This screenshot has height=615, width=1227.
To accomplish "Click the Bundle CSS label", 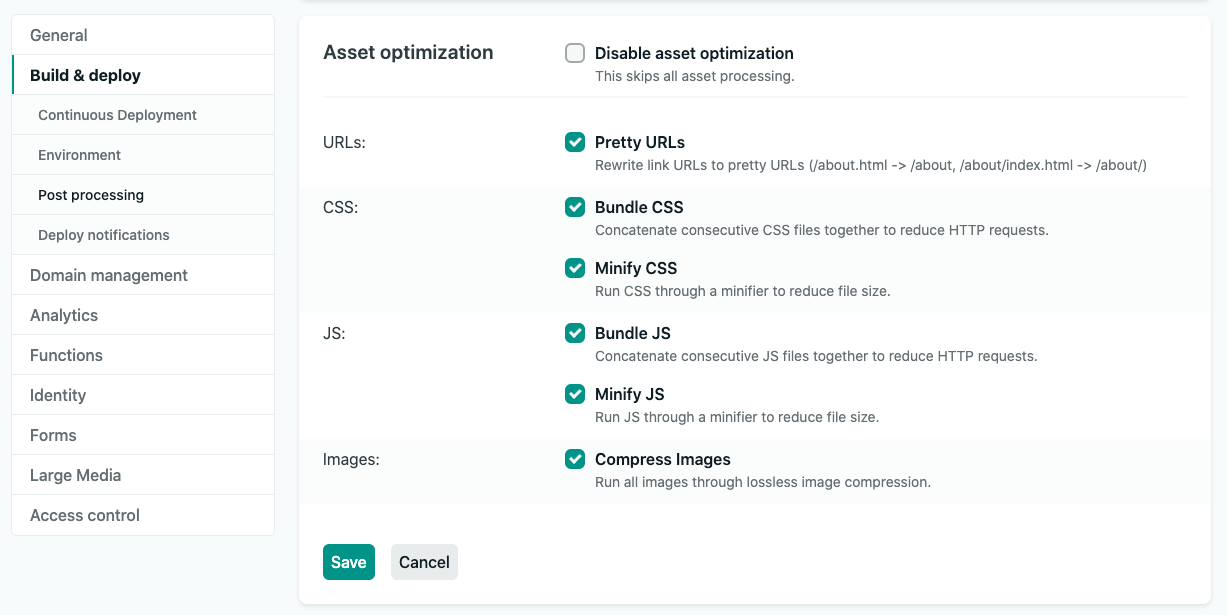I will (639, 207).
